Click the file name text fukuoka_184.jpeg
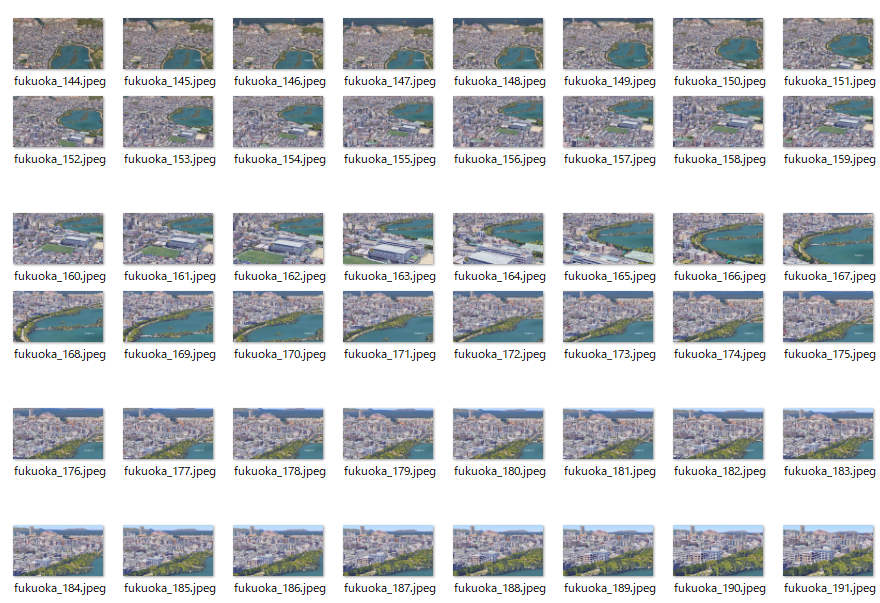Viewport: 880px width, 603px height. pos(59,588)
